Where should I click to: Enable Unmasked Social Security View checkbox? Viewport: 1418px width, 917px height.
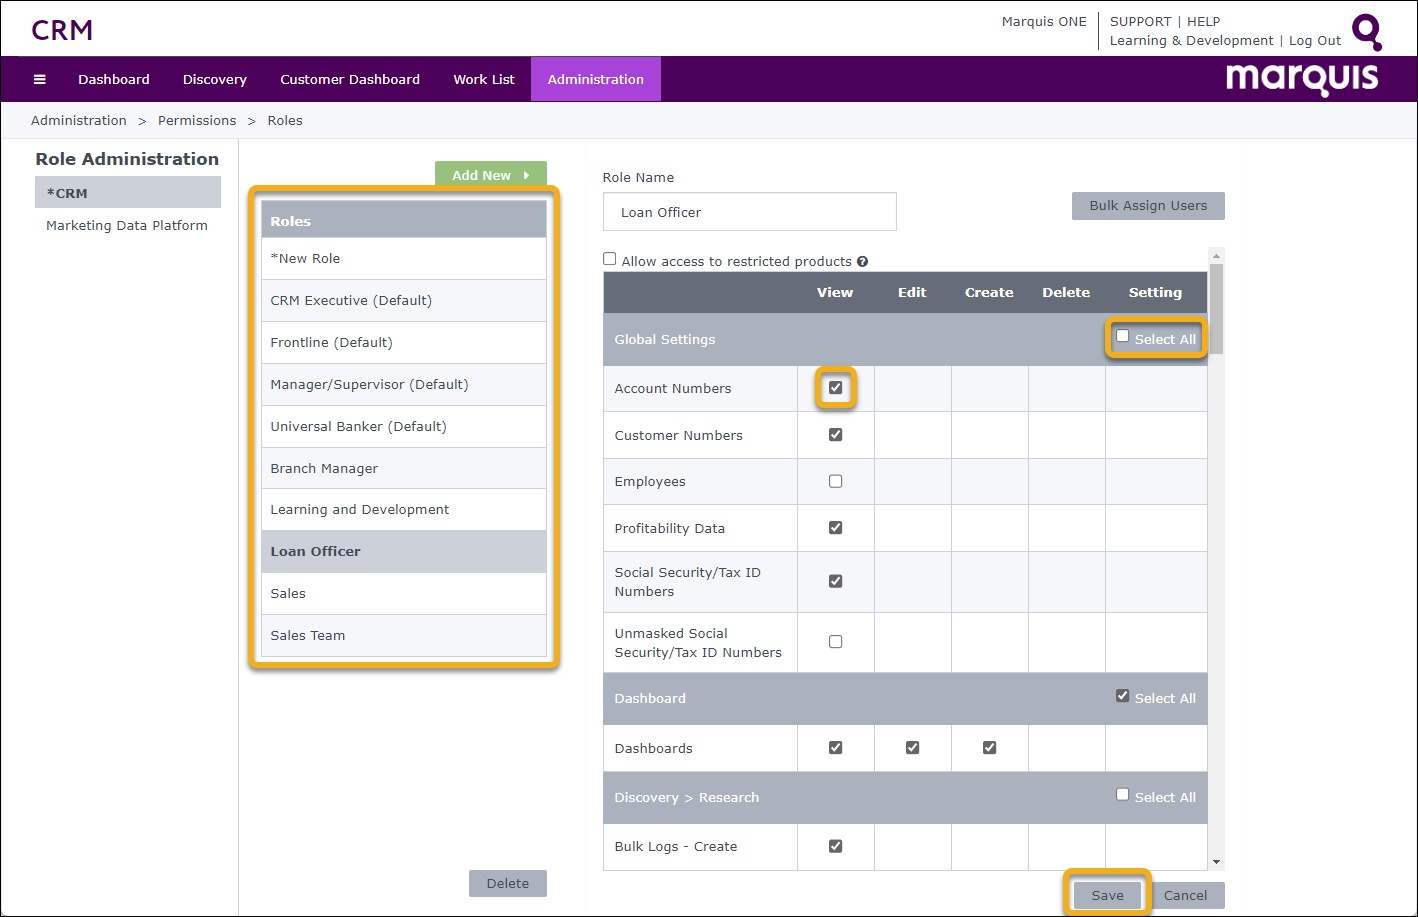point(836,641)
